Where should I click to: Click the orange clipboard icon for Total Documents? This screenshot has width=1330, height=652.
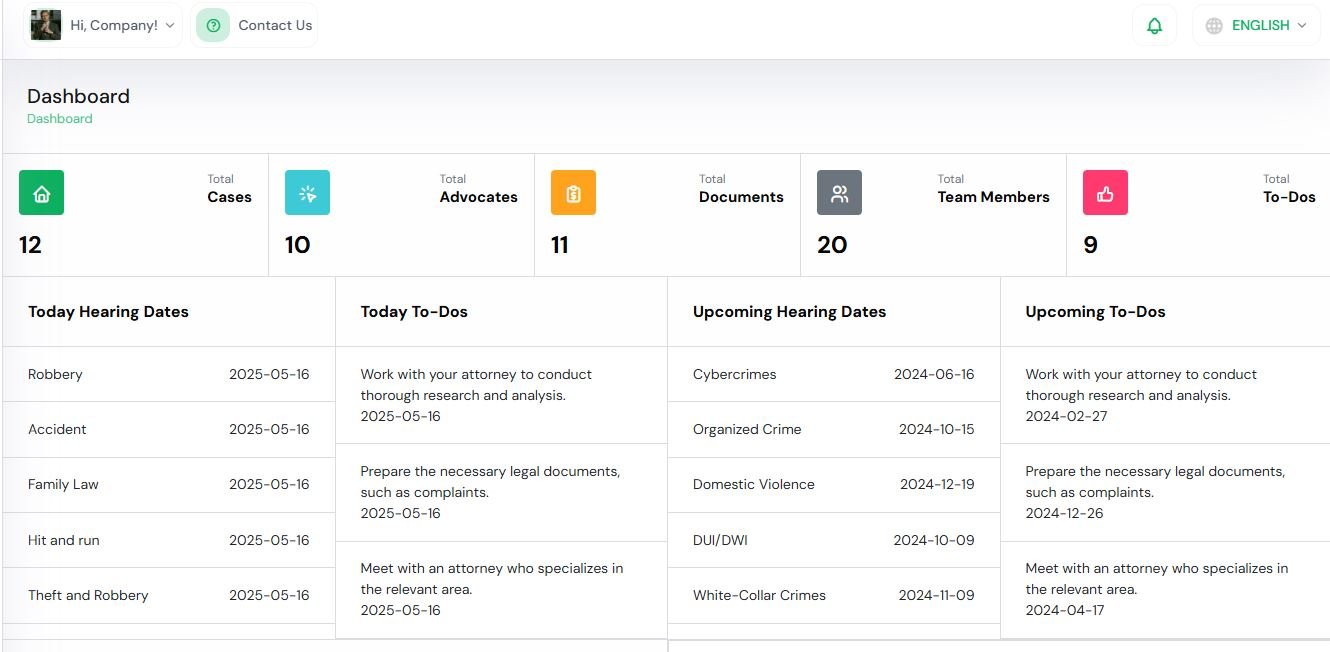click(573, 193)
